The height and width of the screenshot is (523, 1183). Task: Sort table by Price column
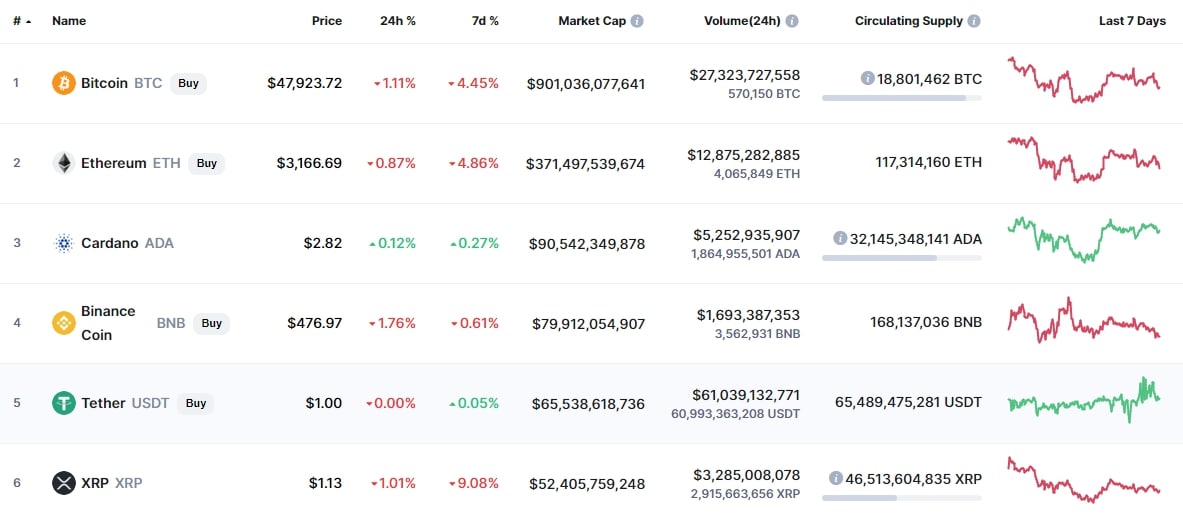[327, 21]
